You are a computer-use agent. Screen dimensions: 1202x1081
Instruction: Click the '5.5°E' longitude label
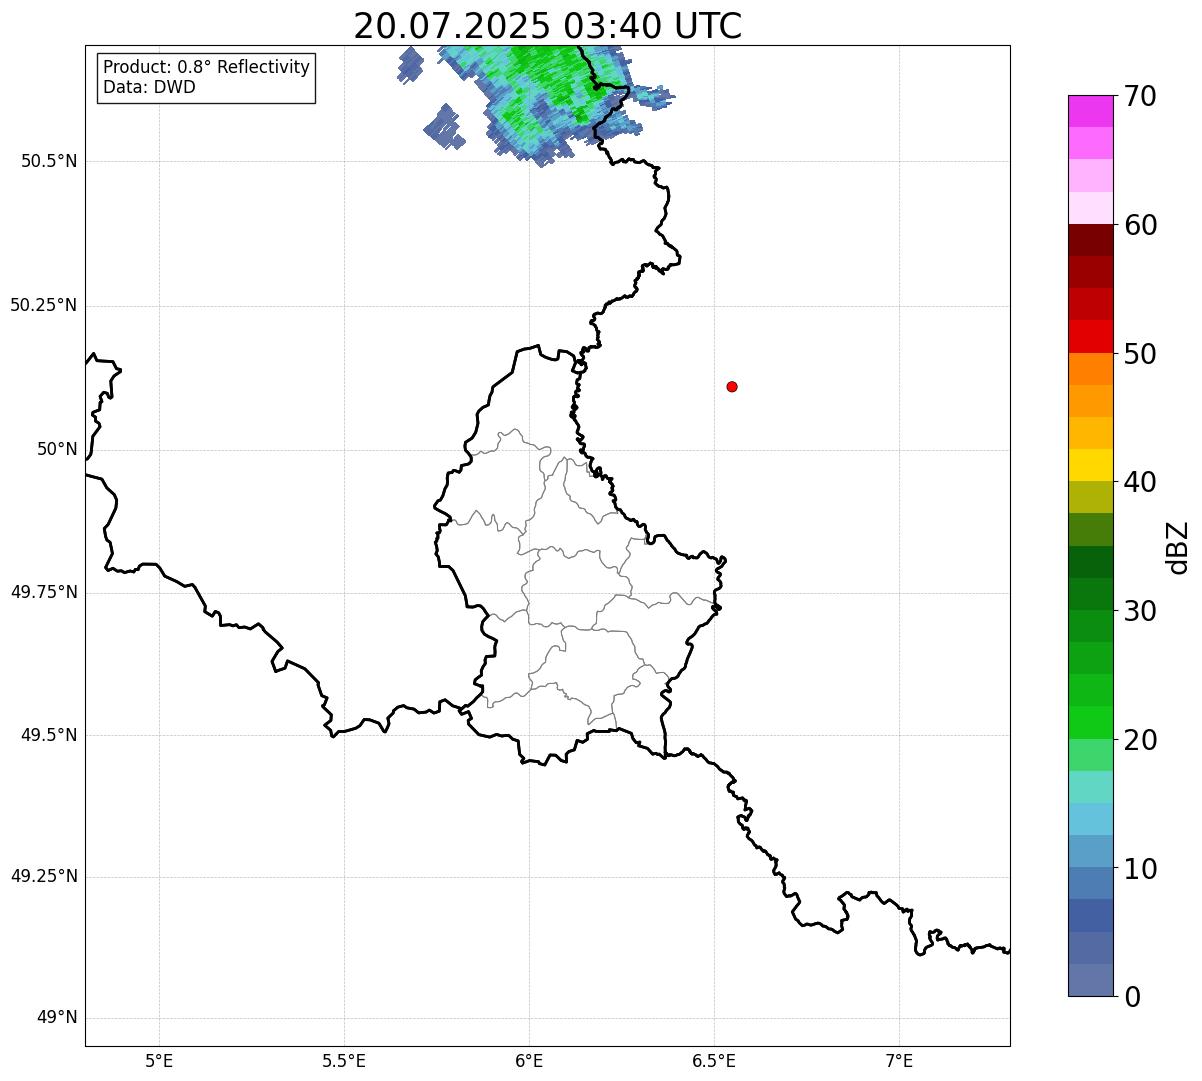coord(344,1061)
